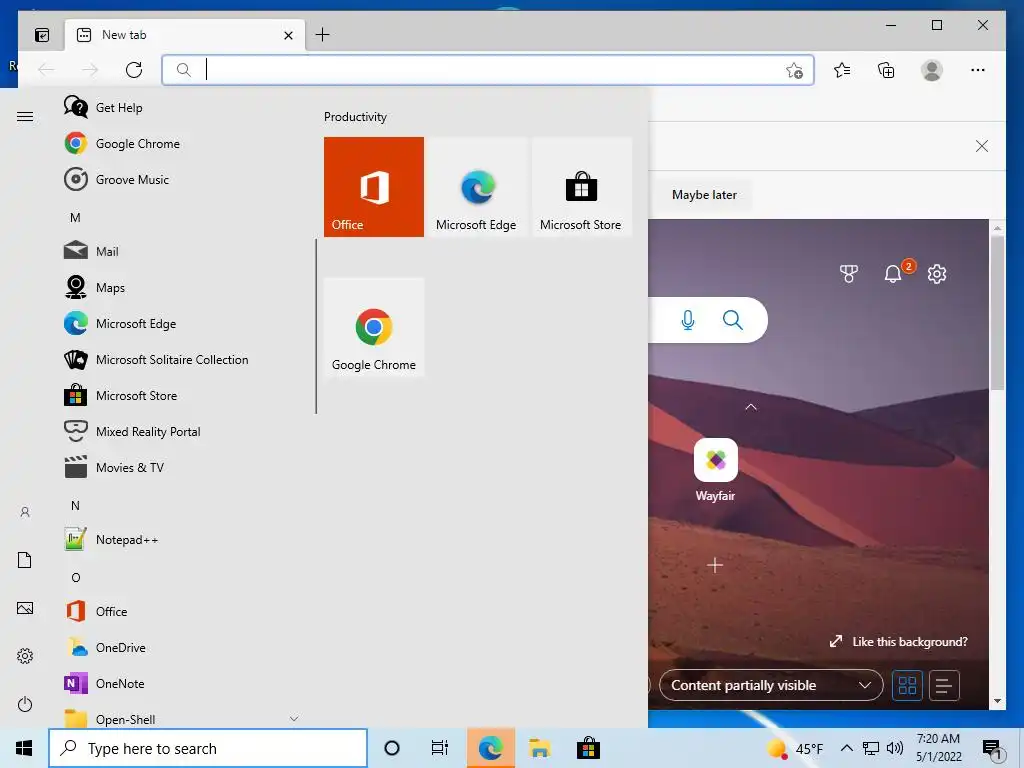
Task: Expand the Start menu hamburger navigation
Action: click(25, 116)
